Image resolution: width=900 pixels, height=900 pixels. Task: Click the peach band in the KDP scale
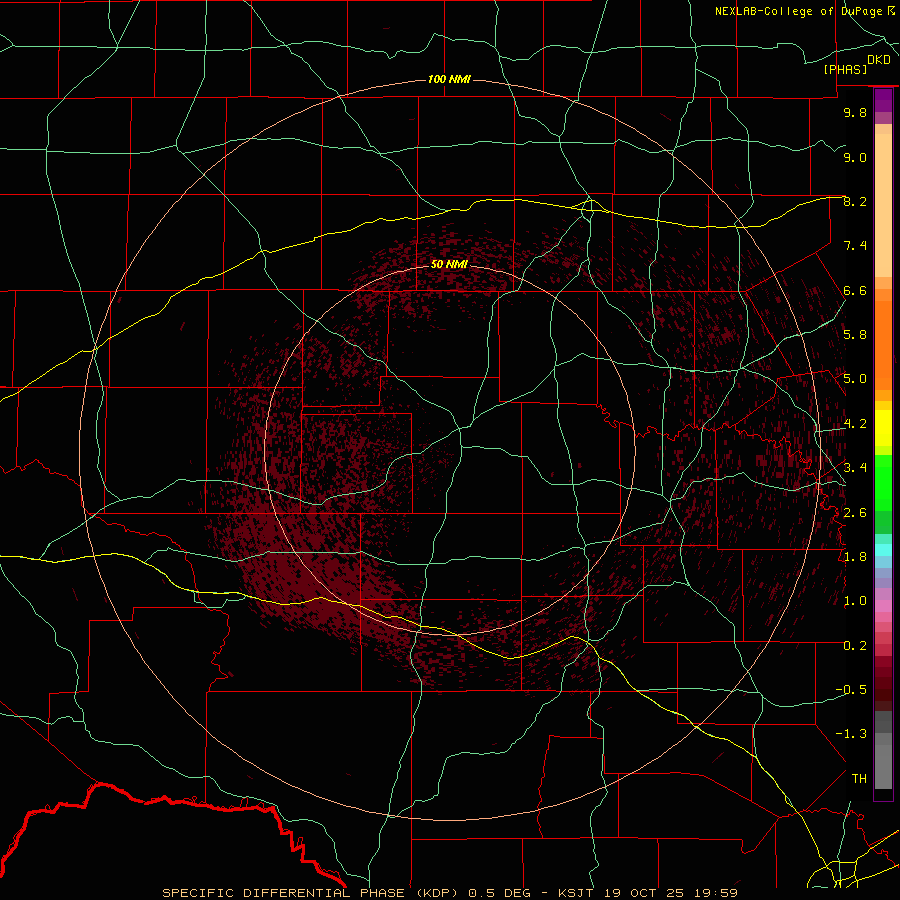(x=883, y=205)
